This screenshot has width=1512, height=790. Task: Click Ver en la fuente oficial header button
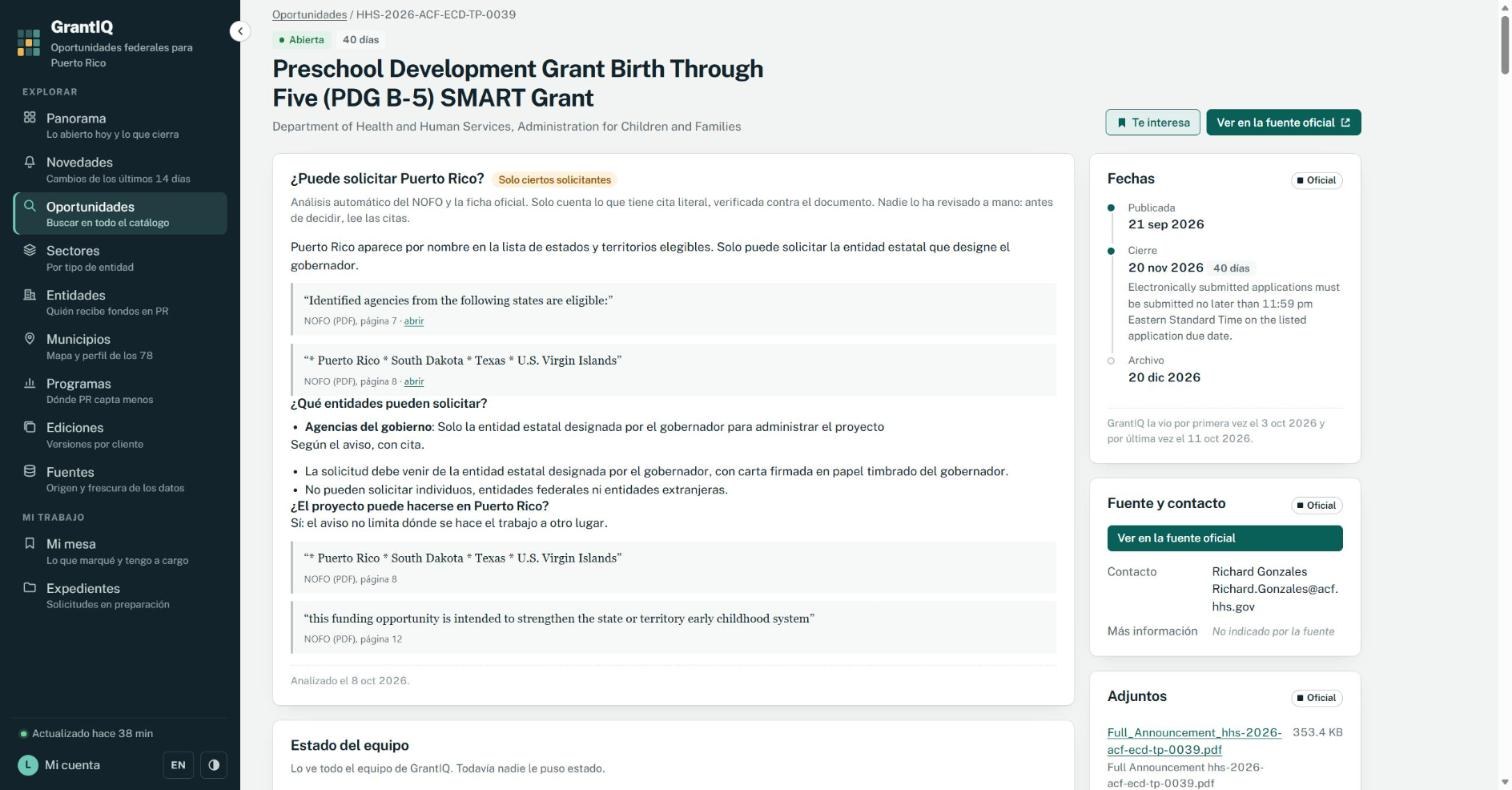click(x=1284, y=122)
